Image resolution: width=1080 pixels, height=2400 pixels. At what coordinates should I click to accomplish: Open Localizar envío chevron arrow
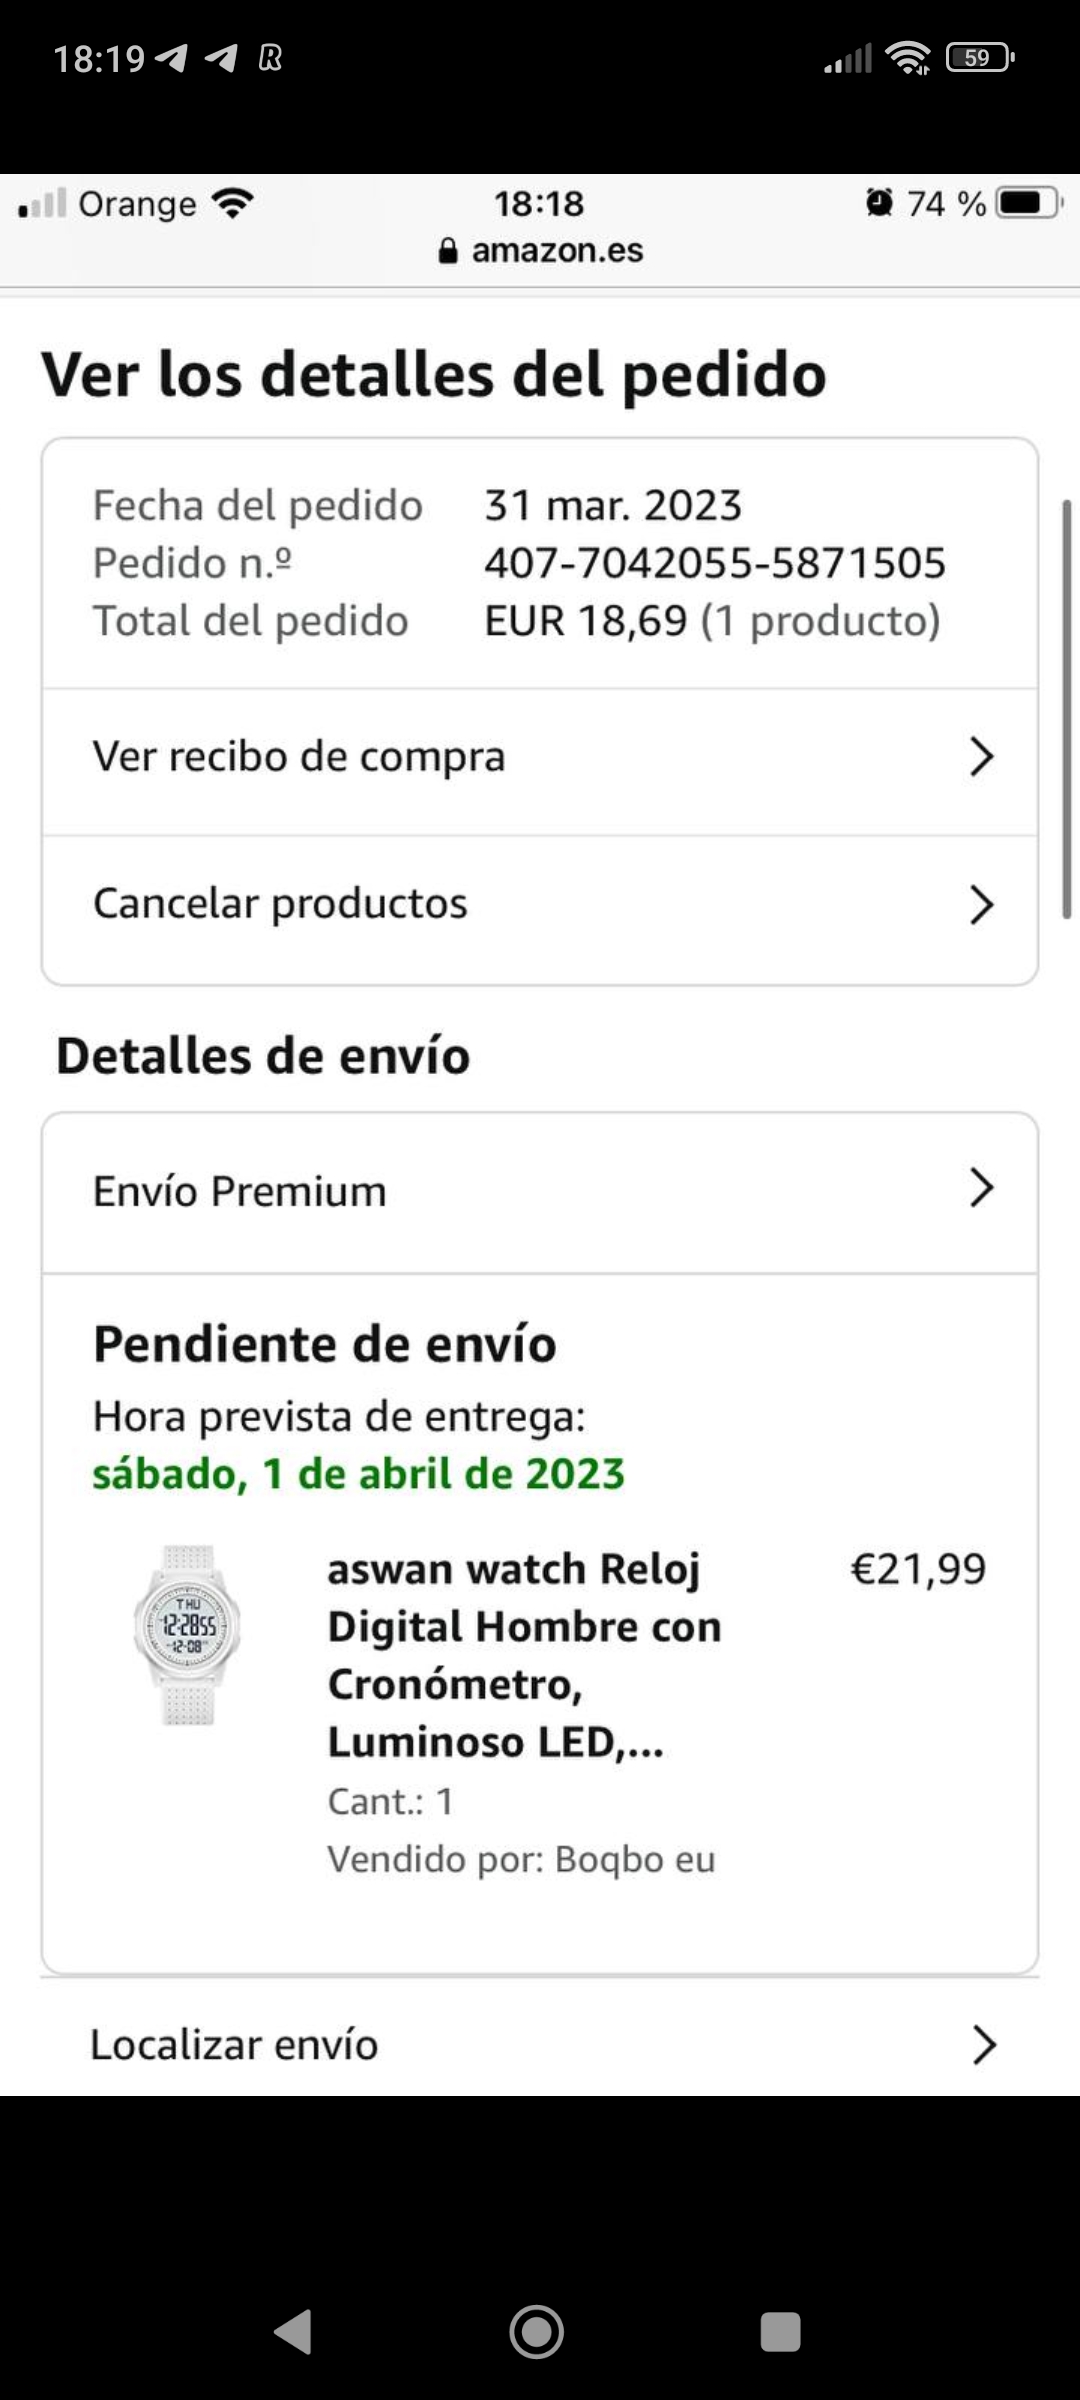984,2045
